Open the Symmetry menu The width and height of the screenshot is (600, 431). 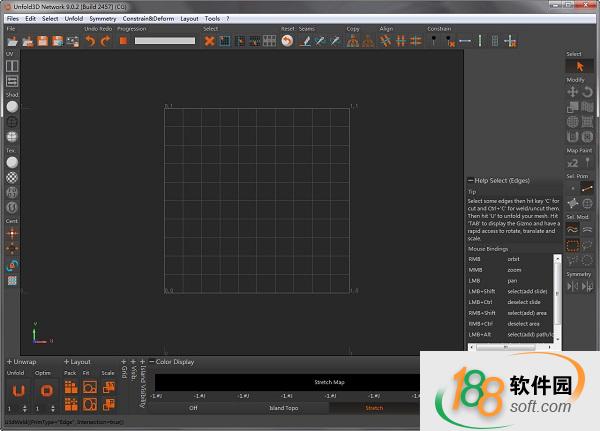coord(102,18)
